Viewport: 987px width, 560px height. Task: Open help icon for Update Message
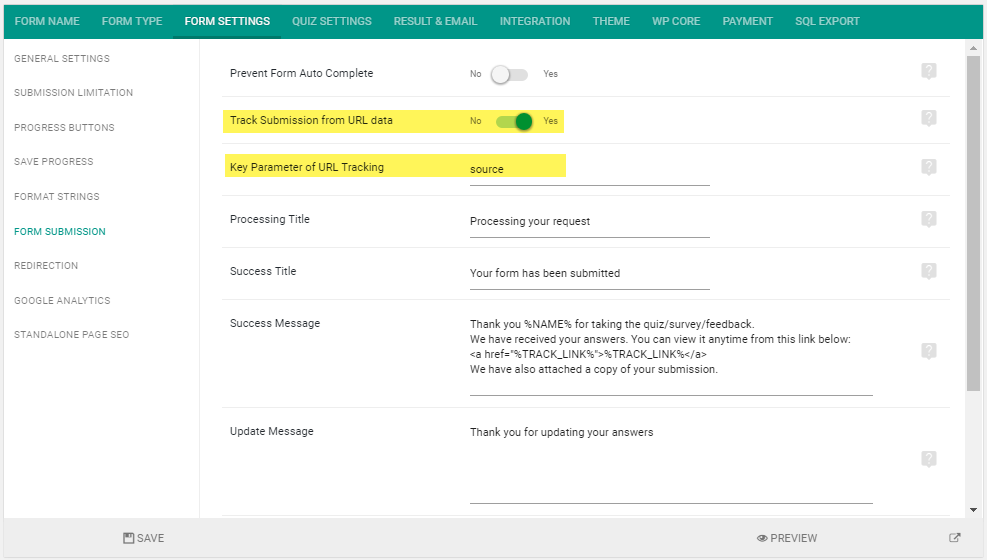[928, 459]
